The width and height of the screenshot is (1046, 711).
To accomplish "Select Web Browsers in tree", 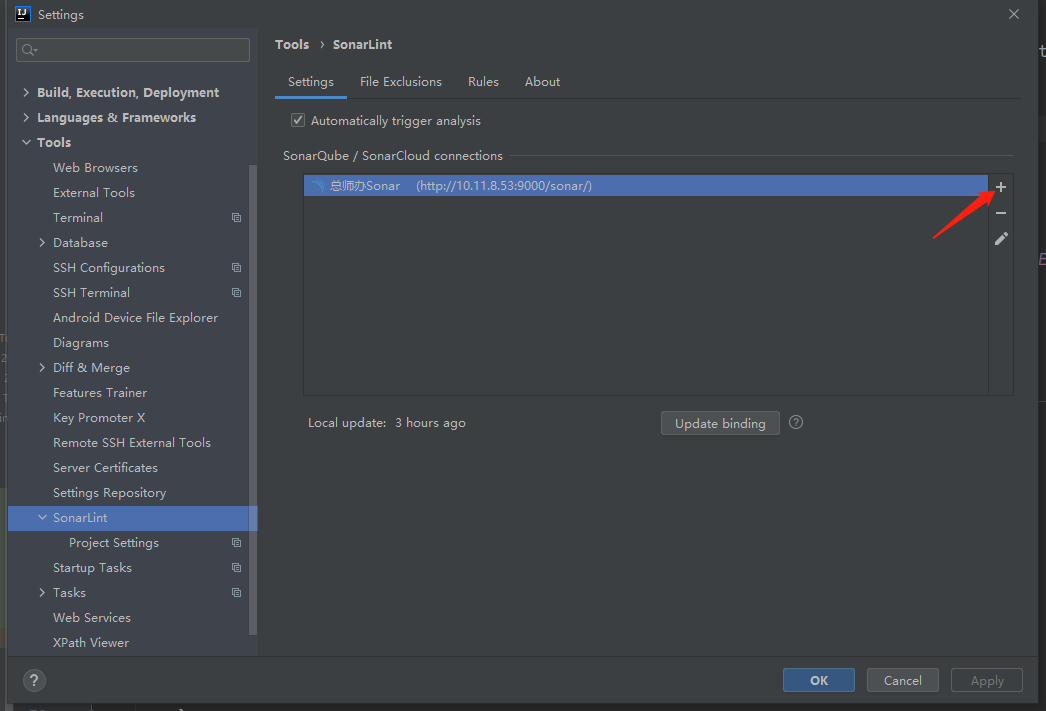I will 95,167.
